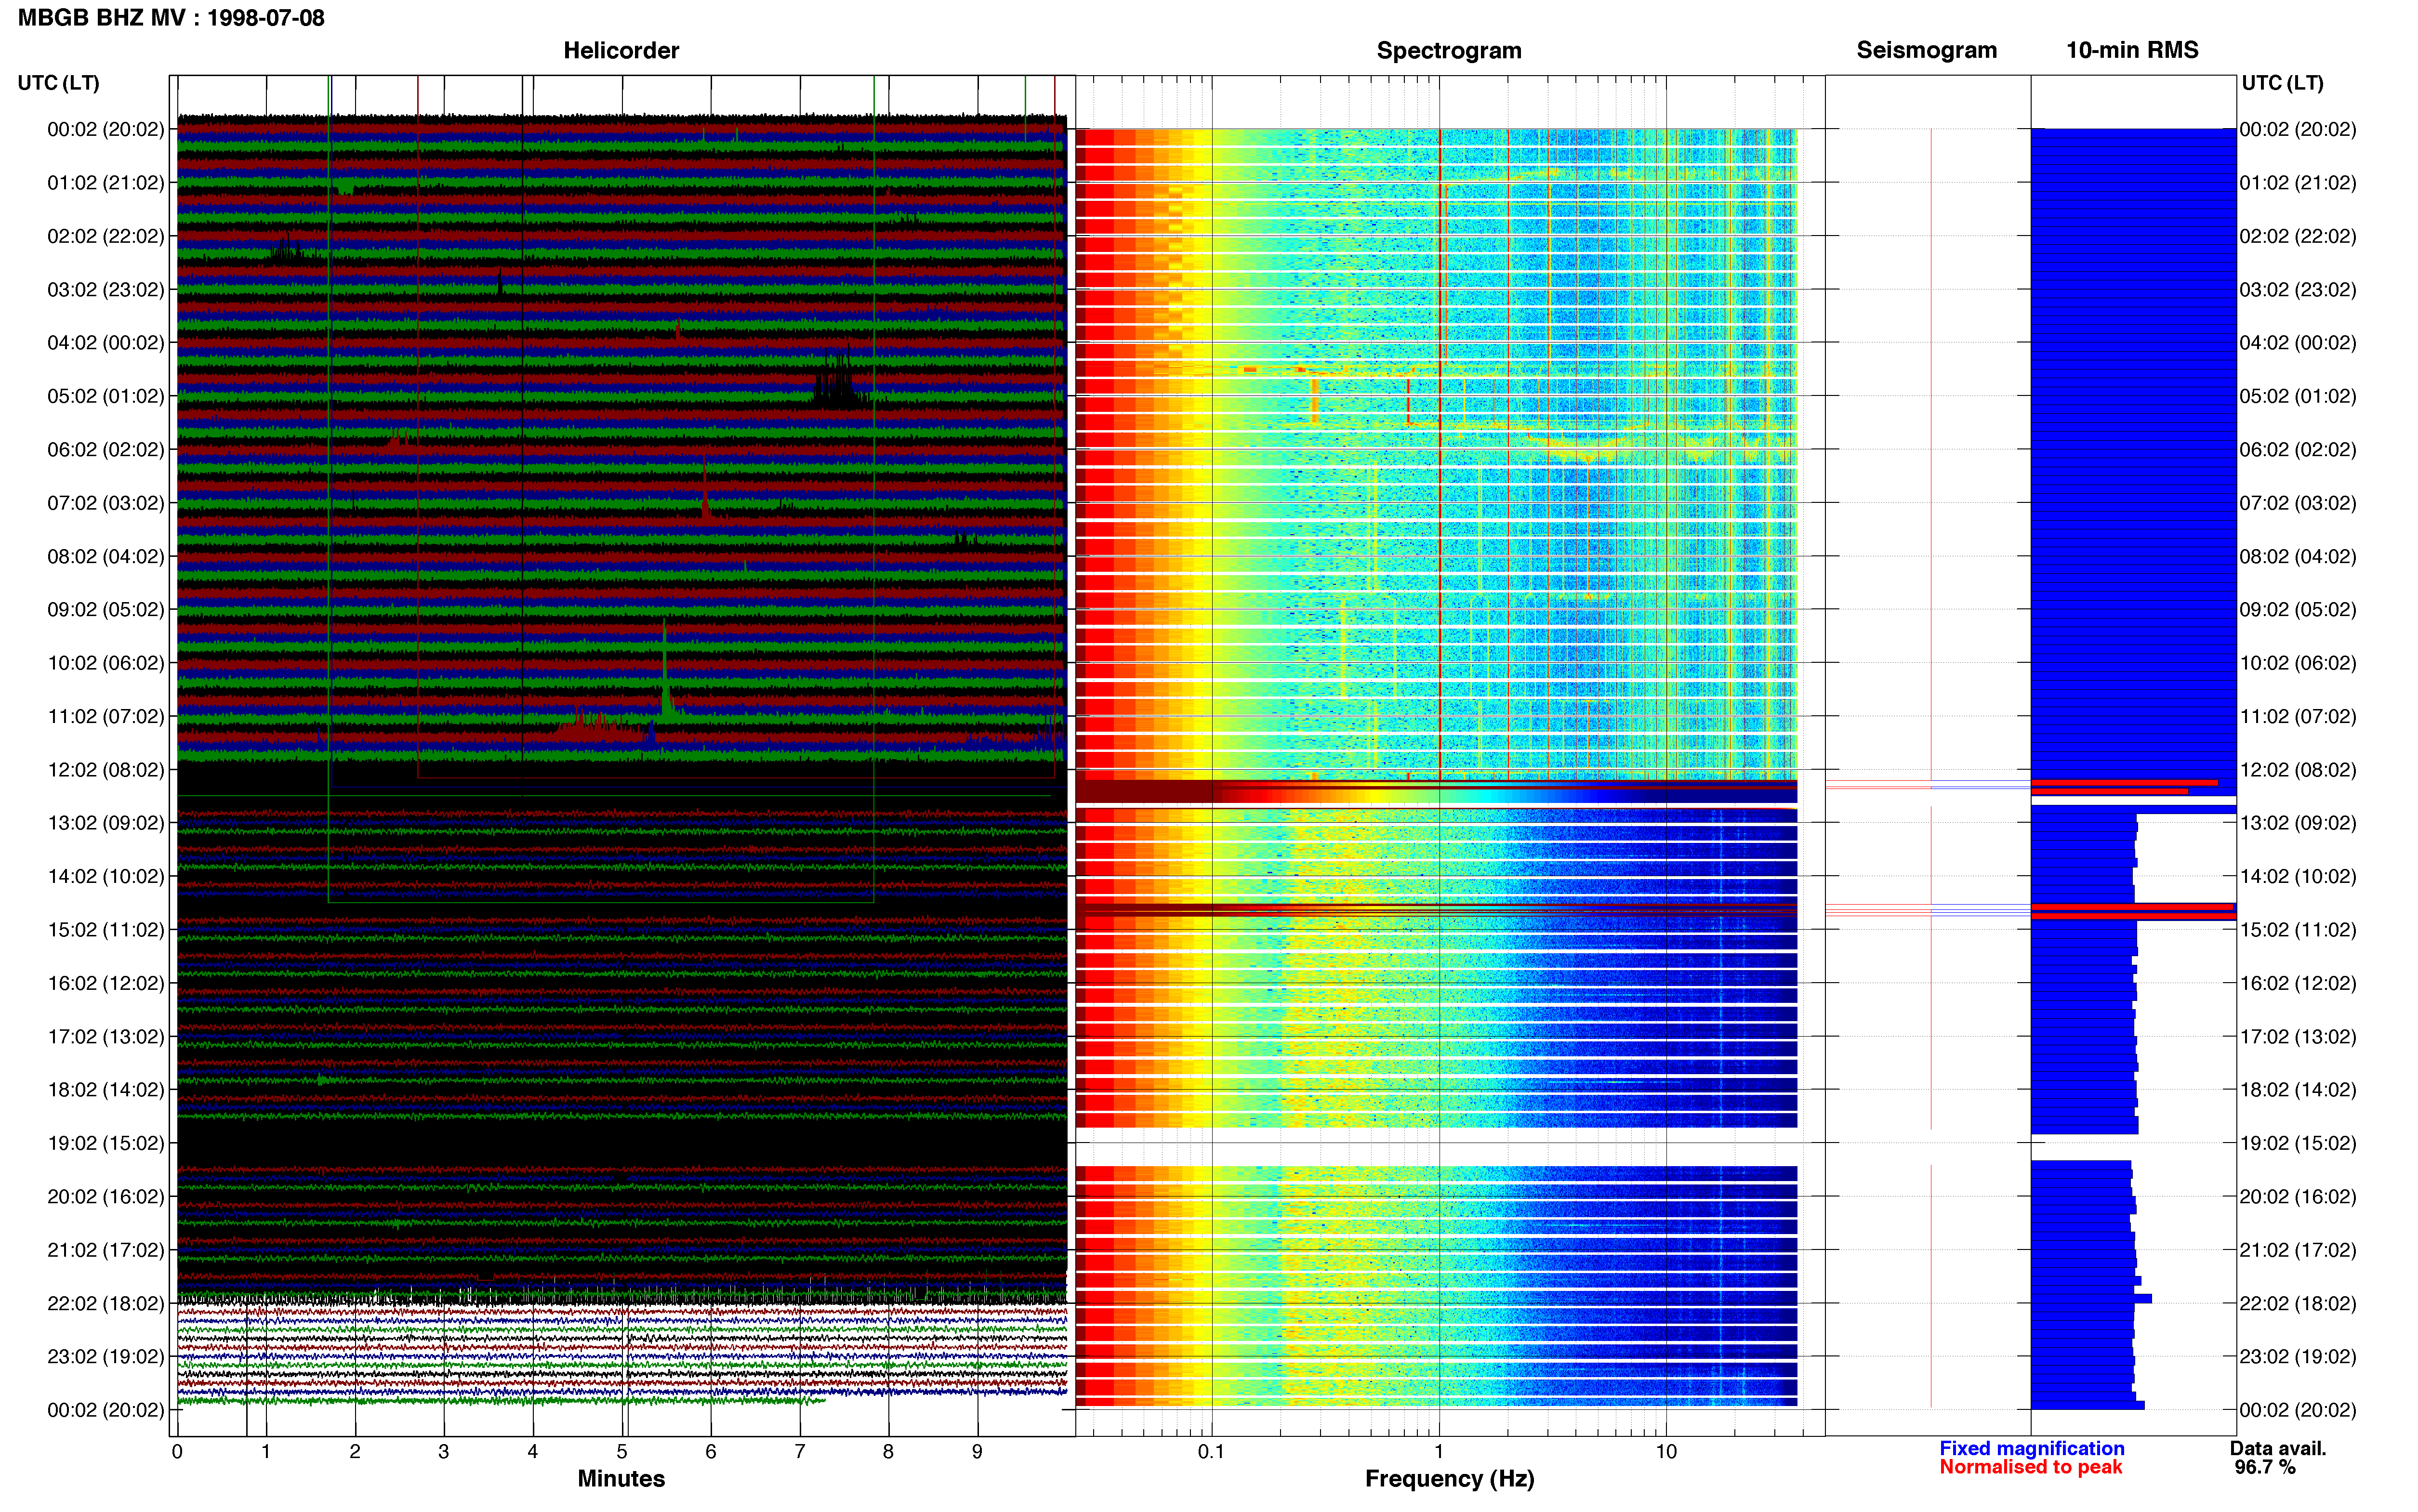
Task: Click RMS-side time label '02:02 (22:02)'
Action: click(x=2298, y=236)
